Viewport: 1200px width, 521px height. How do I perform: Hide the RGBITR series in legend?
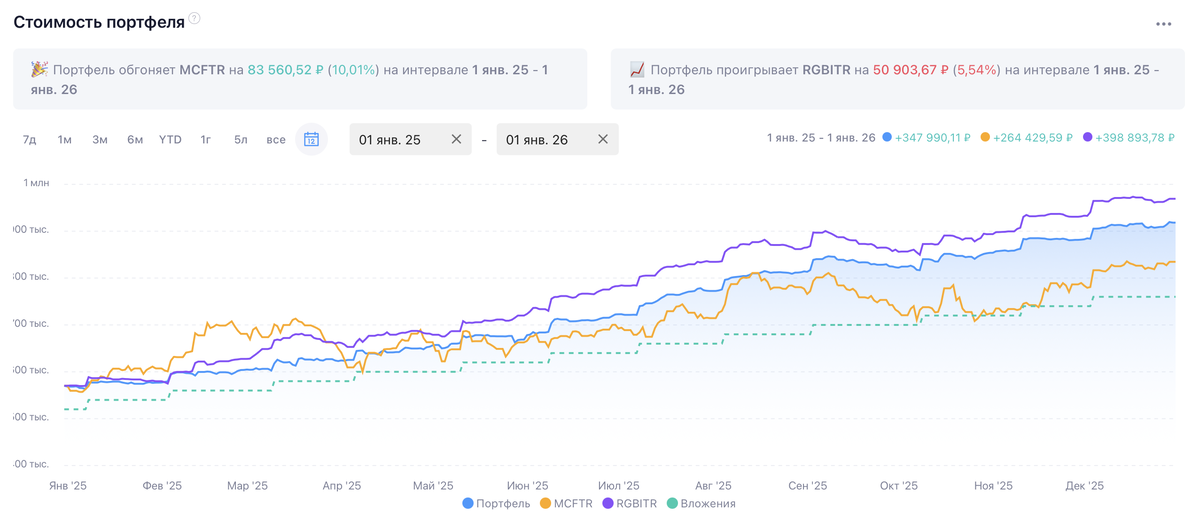point(630,503)
